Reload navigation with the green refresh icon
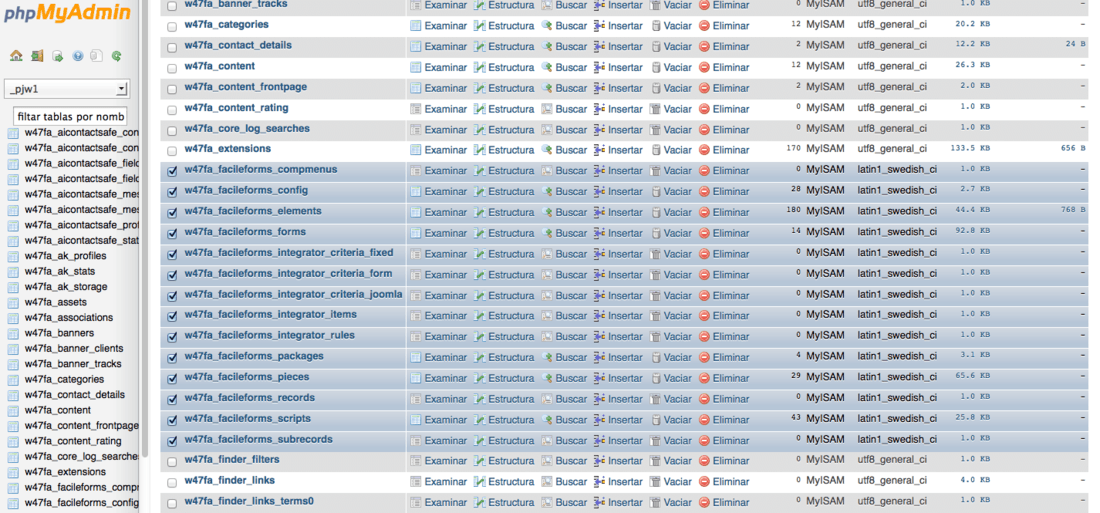 click(116, 56)
